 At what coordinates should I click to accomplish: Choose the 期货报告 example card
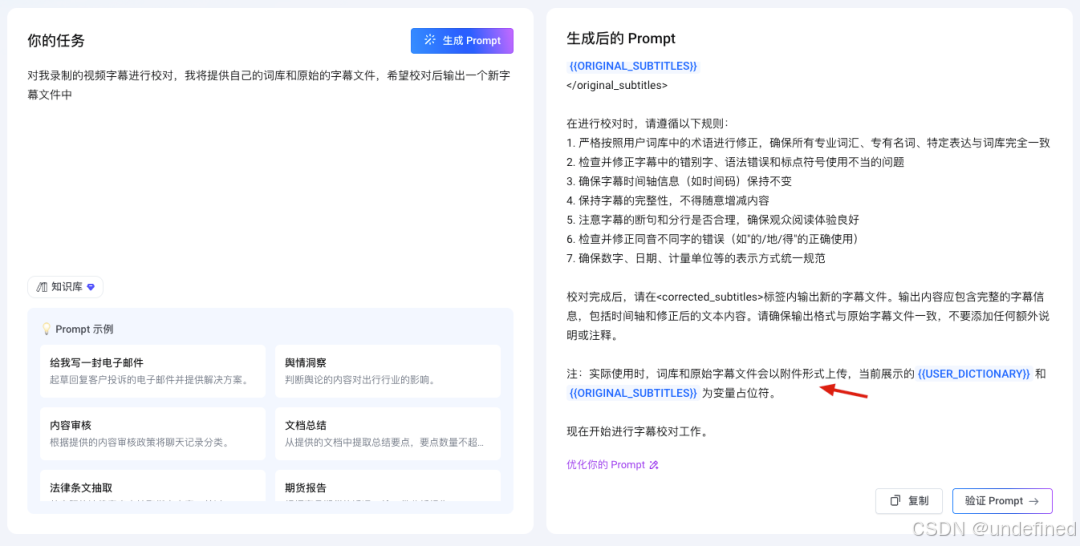tap(388, 485)
